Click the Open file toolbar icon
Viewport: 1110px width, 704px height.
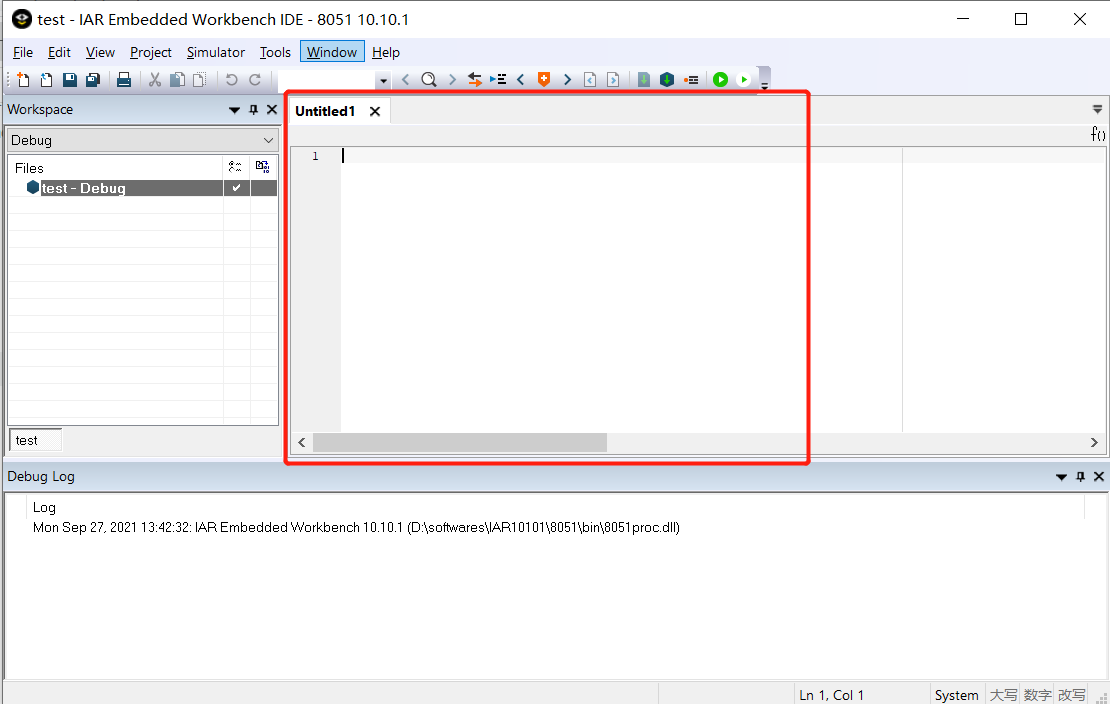tap(47, 79)
